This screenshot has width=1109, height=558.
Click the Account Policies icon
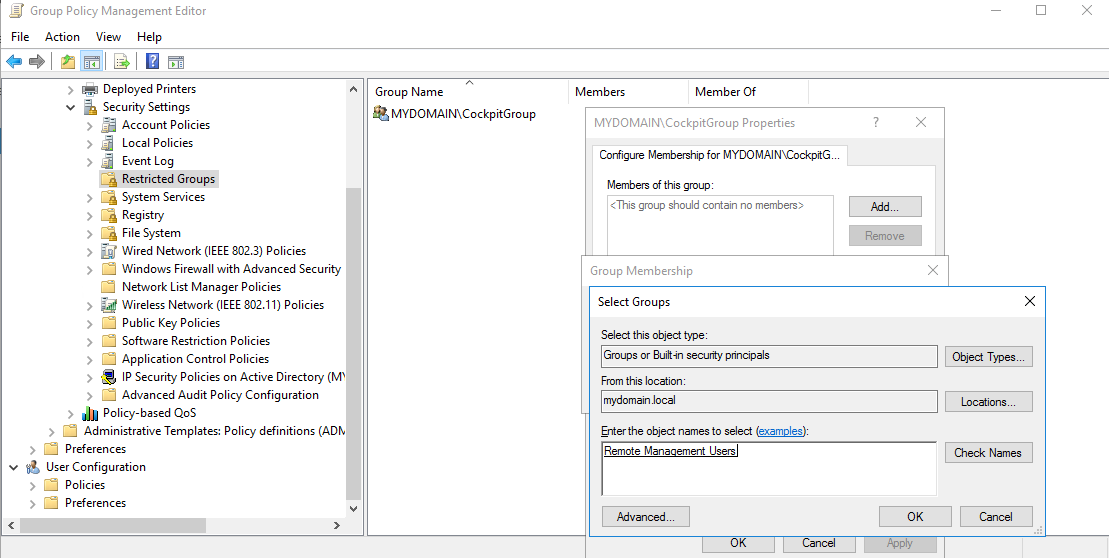coord(108,125)
